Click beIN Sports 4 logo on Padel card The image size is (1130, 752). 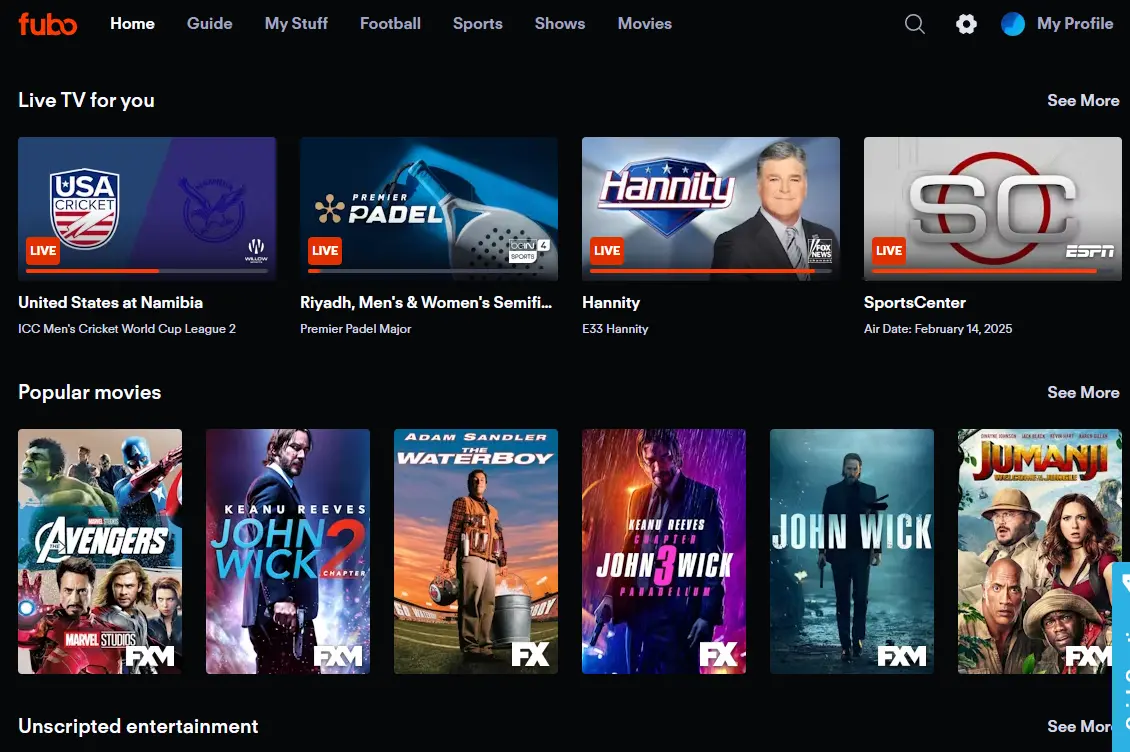tap(530, 250)
